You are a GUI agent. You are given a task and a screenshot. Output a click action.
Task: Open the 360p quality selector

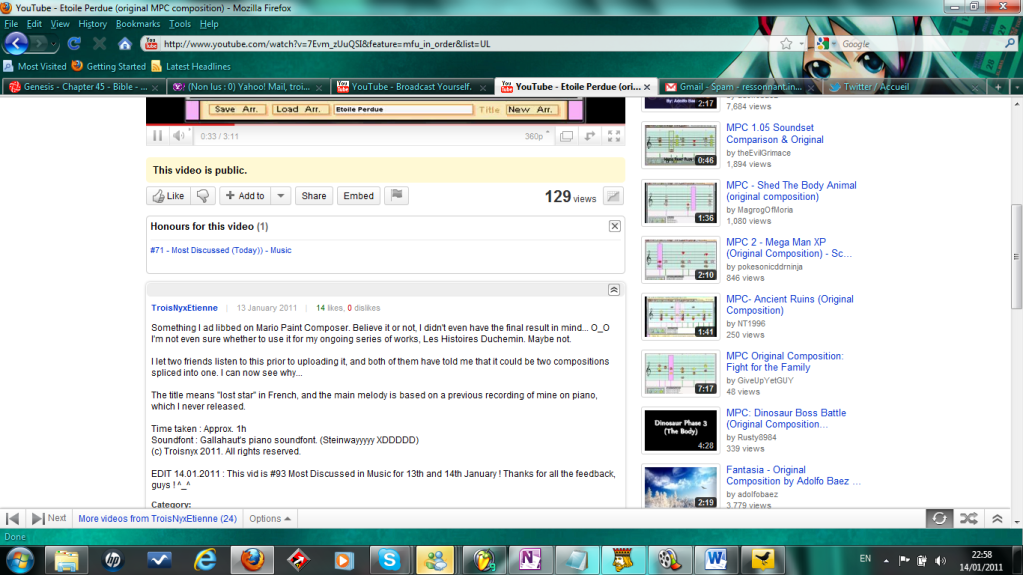click(x=536, y=136)
